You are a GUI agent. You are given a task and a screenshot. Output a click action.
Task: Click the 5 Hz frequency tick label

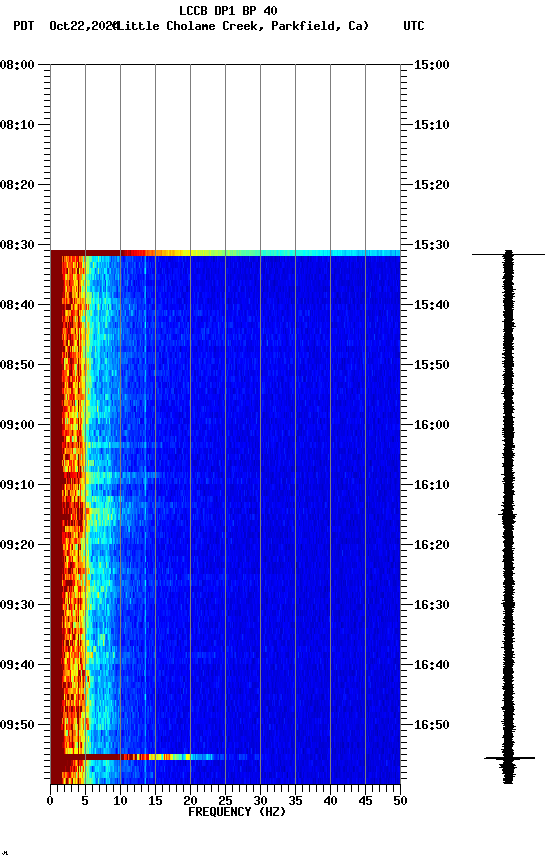85,801
